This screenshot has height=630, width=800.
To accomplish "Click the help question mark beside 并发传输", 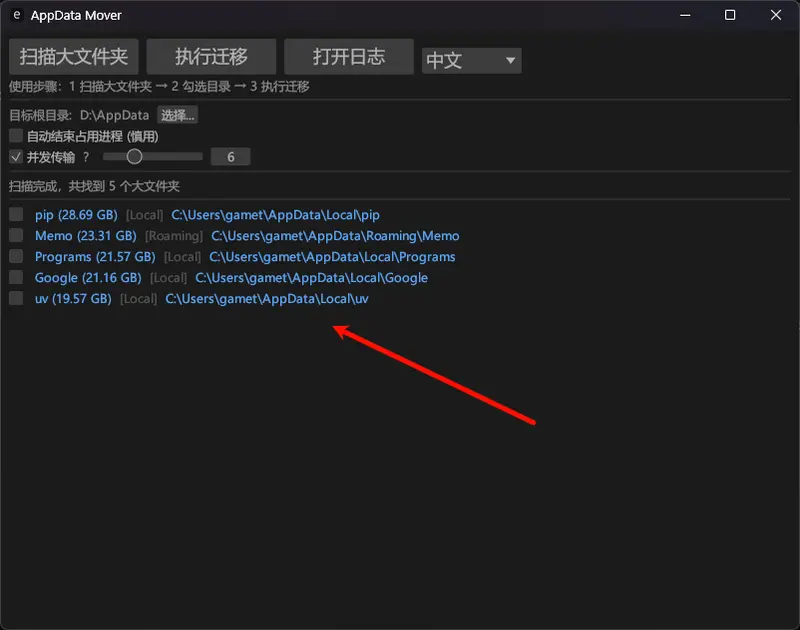I will 86,156.
